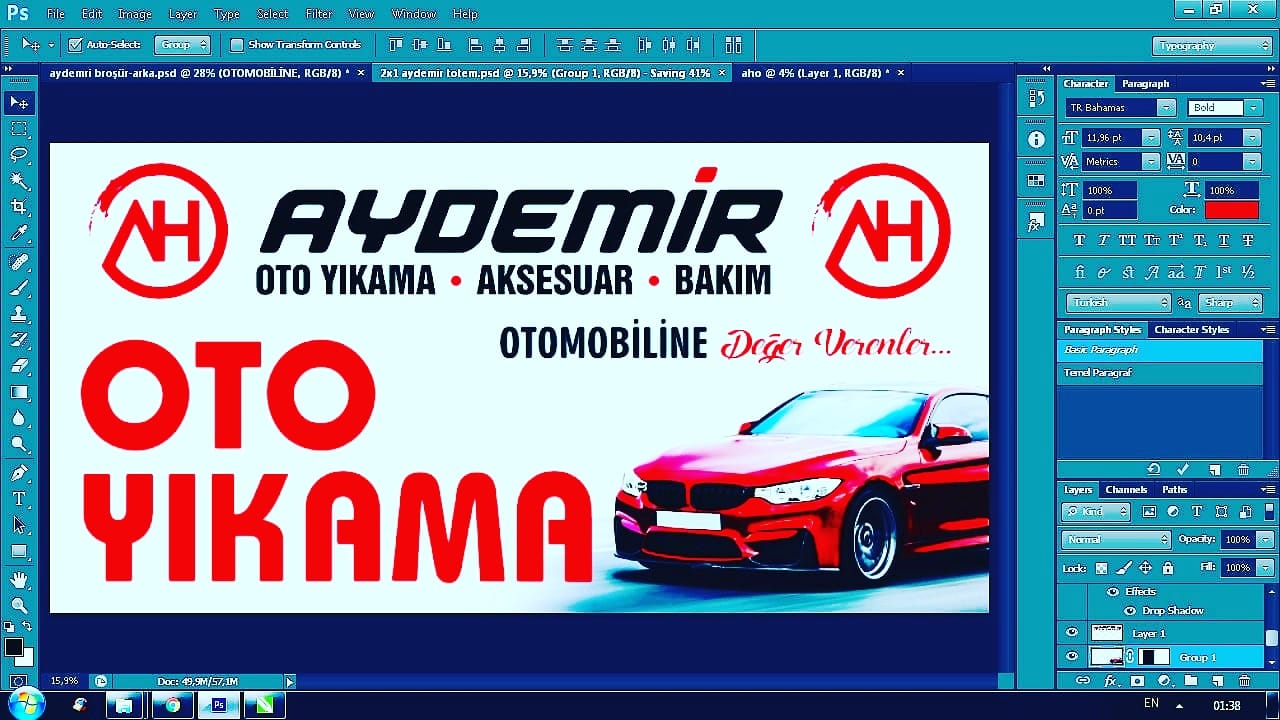Hide Group 1 using its eye icon
The image size is (1280, 720).
1072,657
